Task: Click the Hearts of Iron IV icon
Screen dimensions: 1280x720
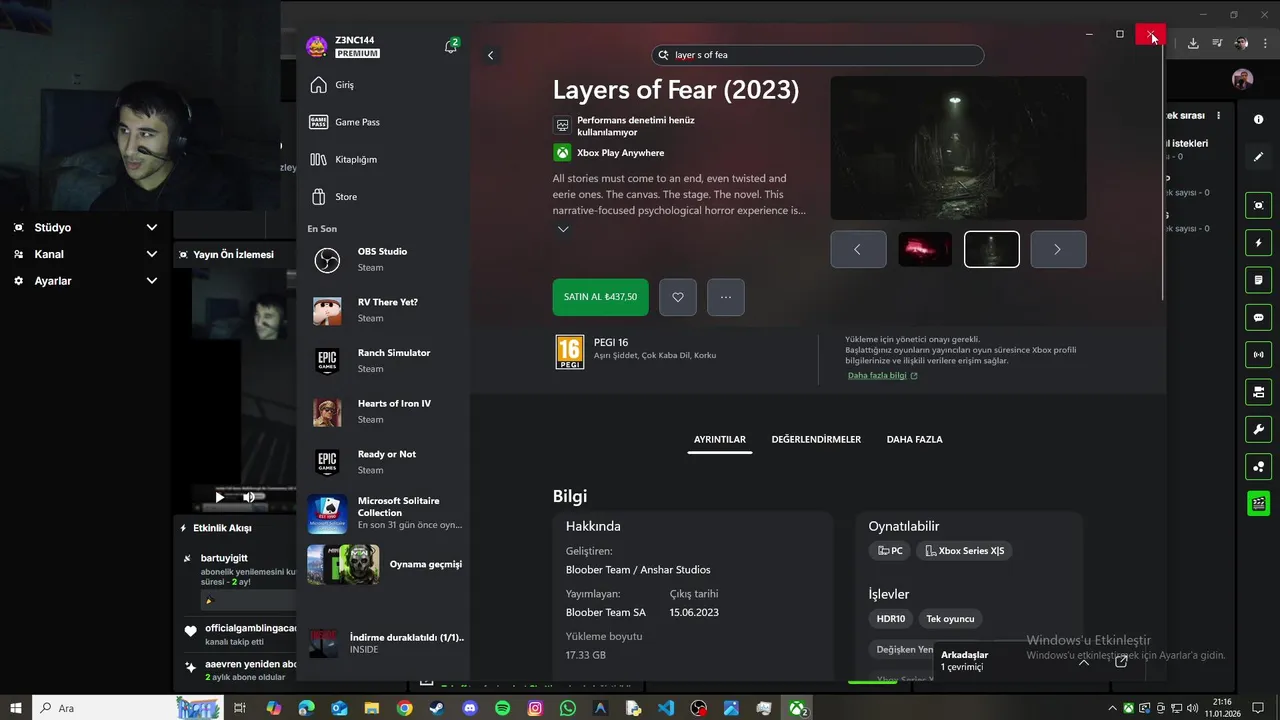Action: [327, 412]
